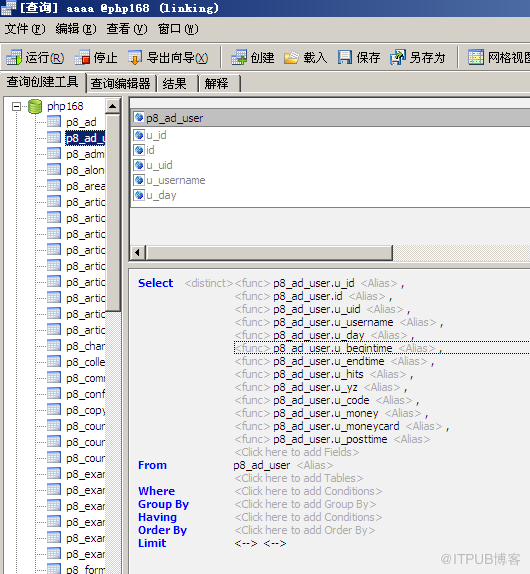Select the Query Builder (查询创建工具) tab
This screenshot has height=574, width=530.
[x=42, y=82]
